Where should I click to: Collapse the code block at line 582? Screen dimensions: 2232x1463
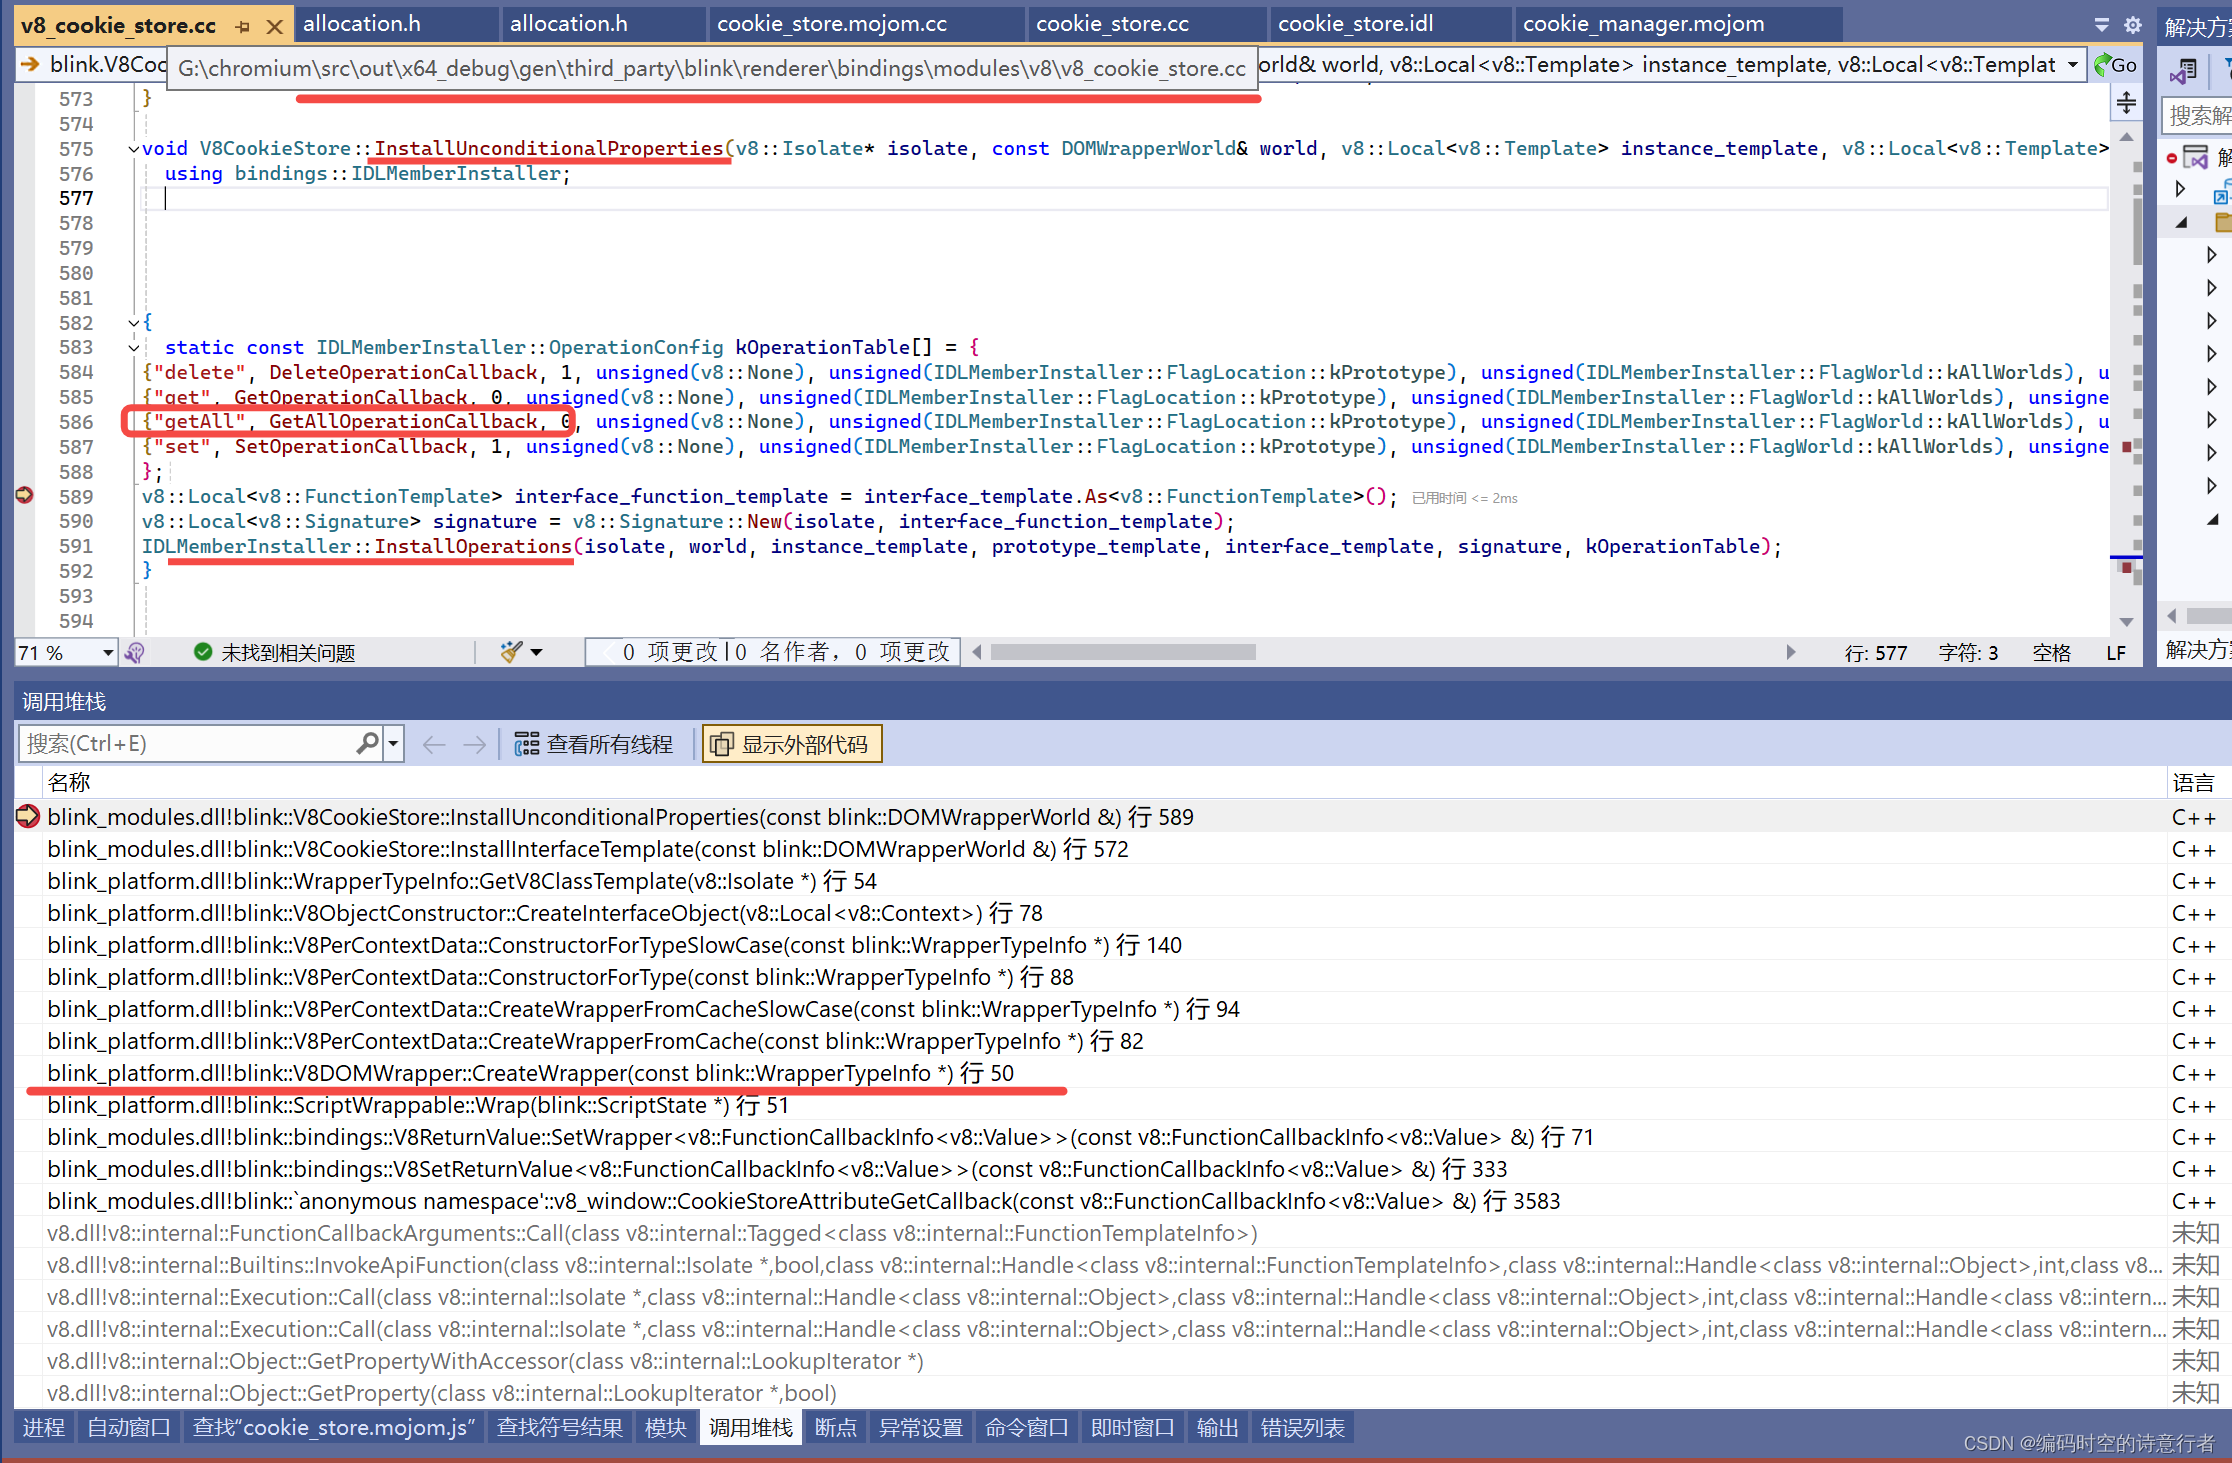[x=134, y=323]
